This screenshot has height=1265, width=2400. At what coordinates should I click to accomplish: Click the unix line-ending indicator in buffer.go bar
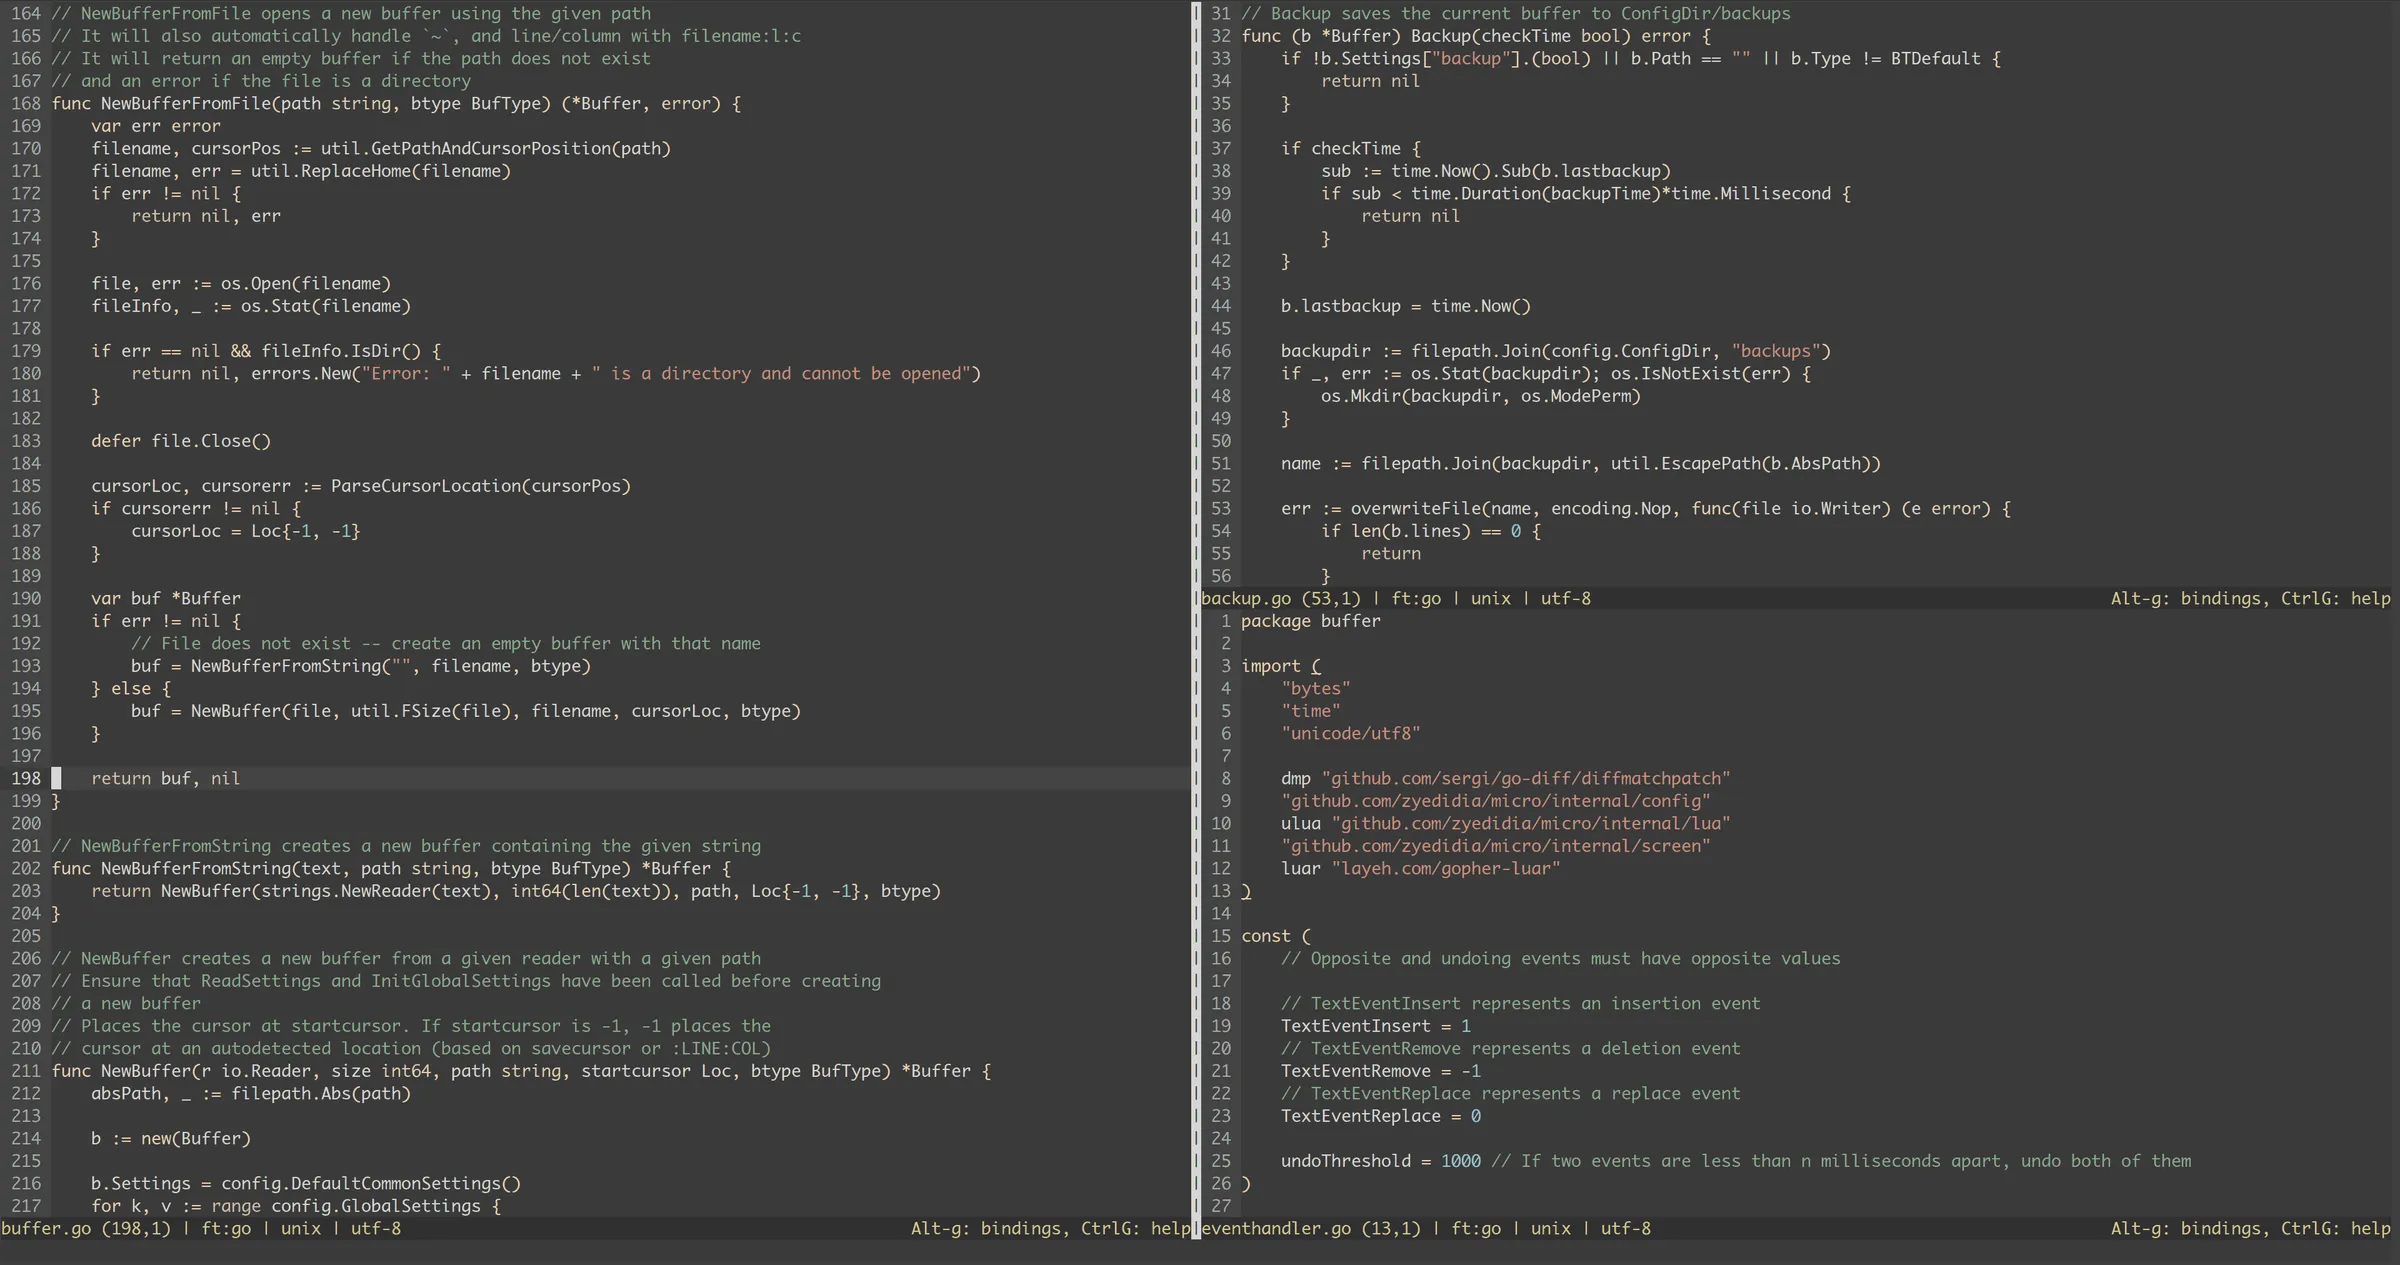[x=299, y=1229]
